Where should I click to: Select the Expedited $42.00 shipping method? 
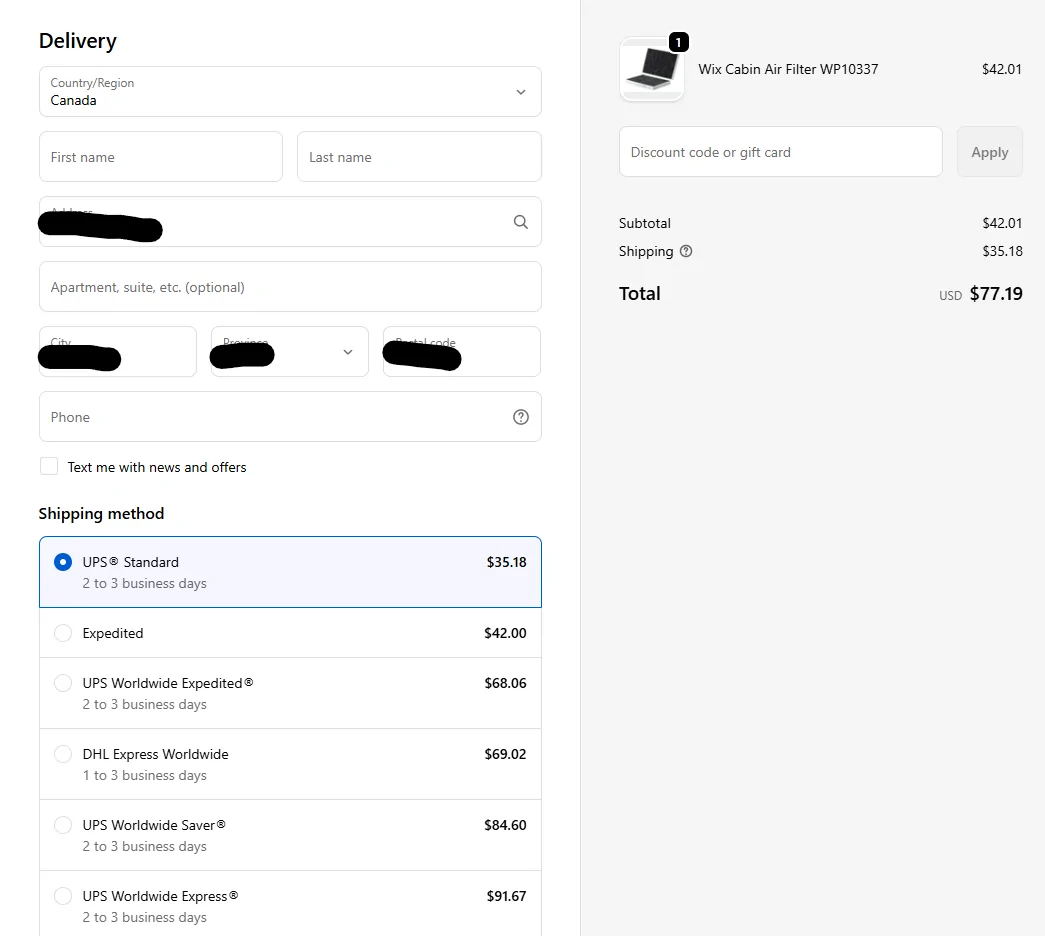[63, 633]
